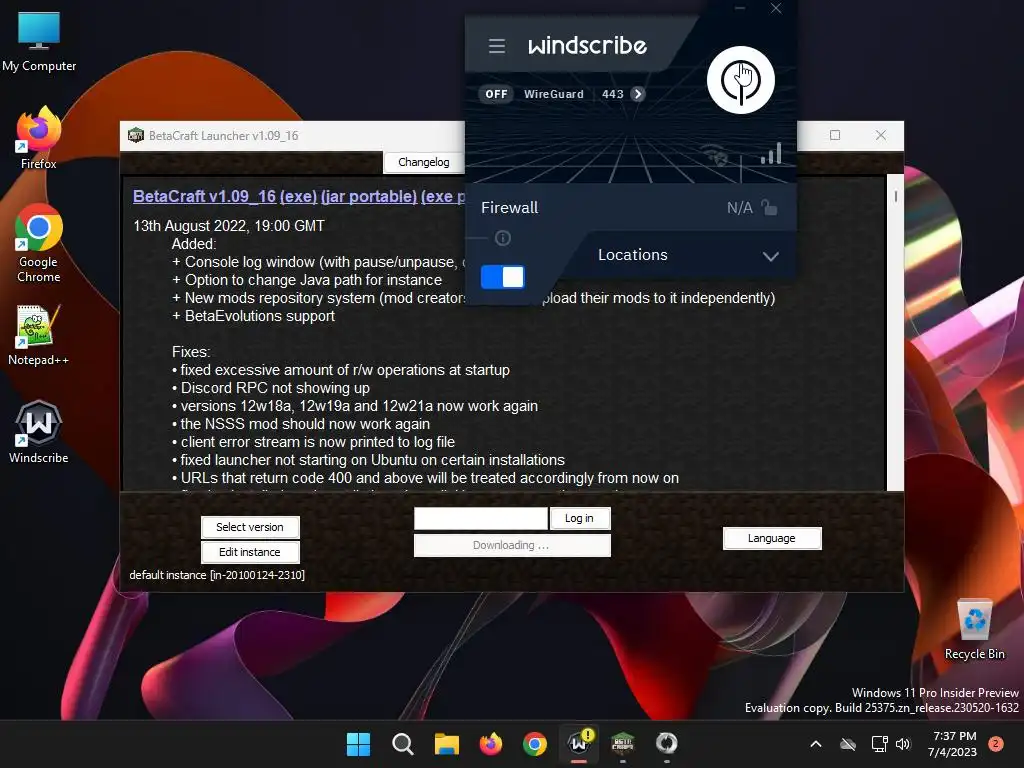Open the clock and calendar
This screenshot has height=768, width=1024.
pyautogui.click(x=953, y=744)
